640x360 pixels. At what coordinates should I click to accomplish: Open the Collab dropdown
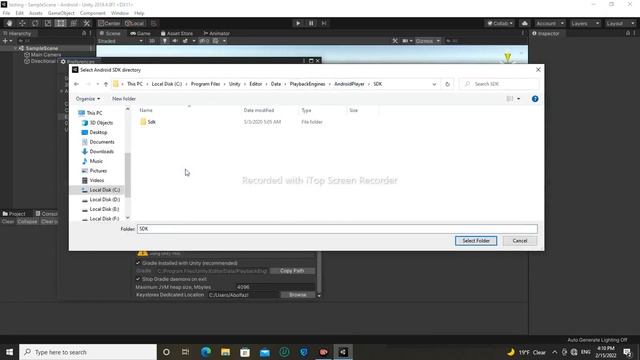coord(500,23)
